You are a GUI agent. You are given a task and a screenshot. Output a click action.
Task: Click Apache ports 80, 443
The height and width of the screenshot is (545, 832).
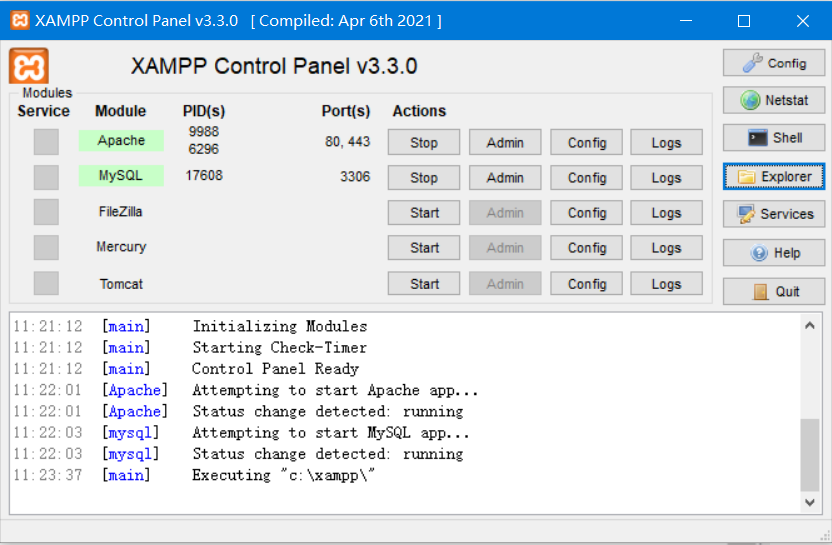348,142
